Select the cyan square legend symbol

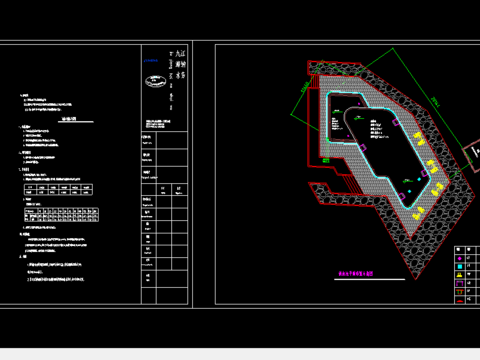460,267
